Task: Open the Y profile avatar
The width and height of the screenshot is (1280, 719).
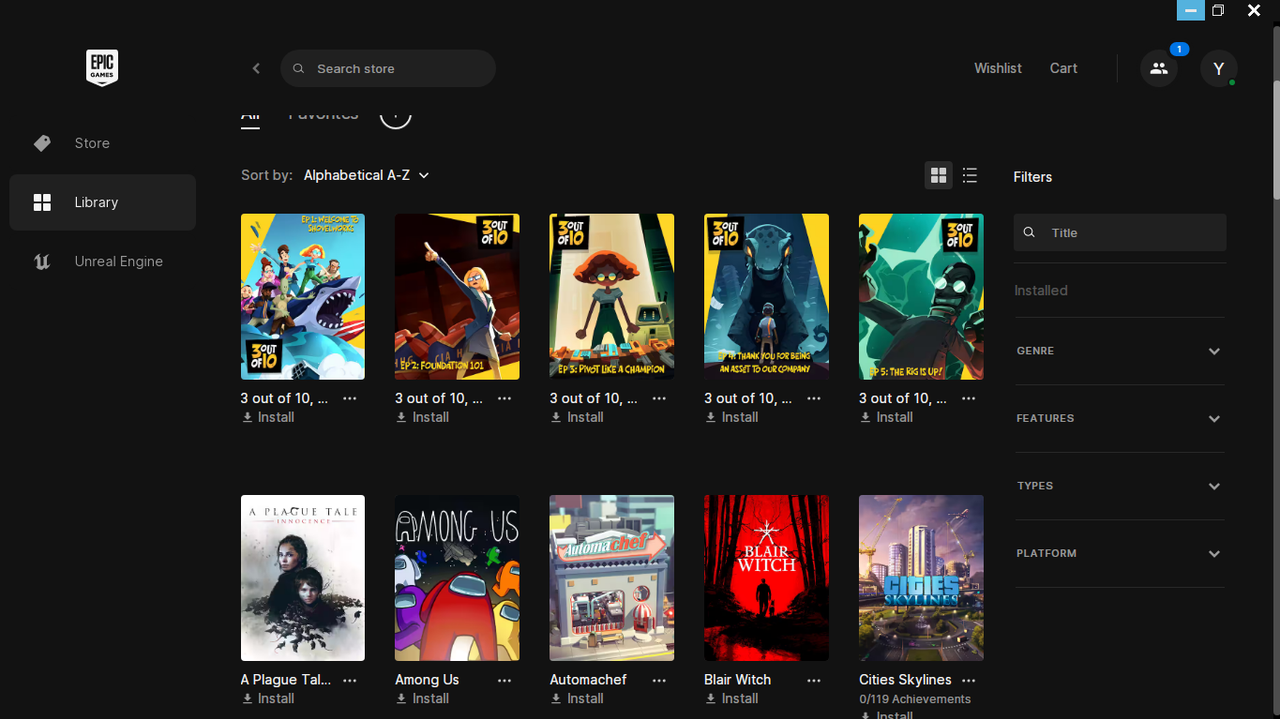Action: 1218,68
